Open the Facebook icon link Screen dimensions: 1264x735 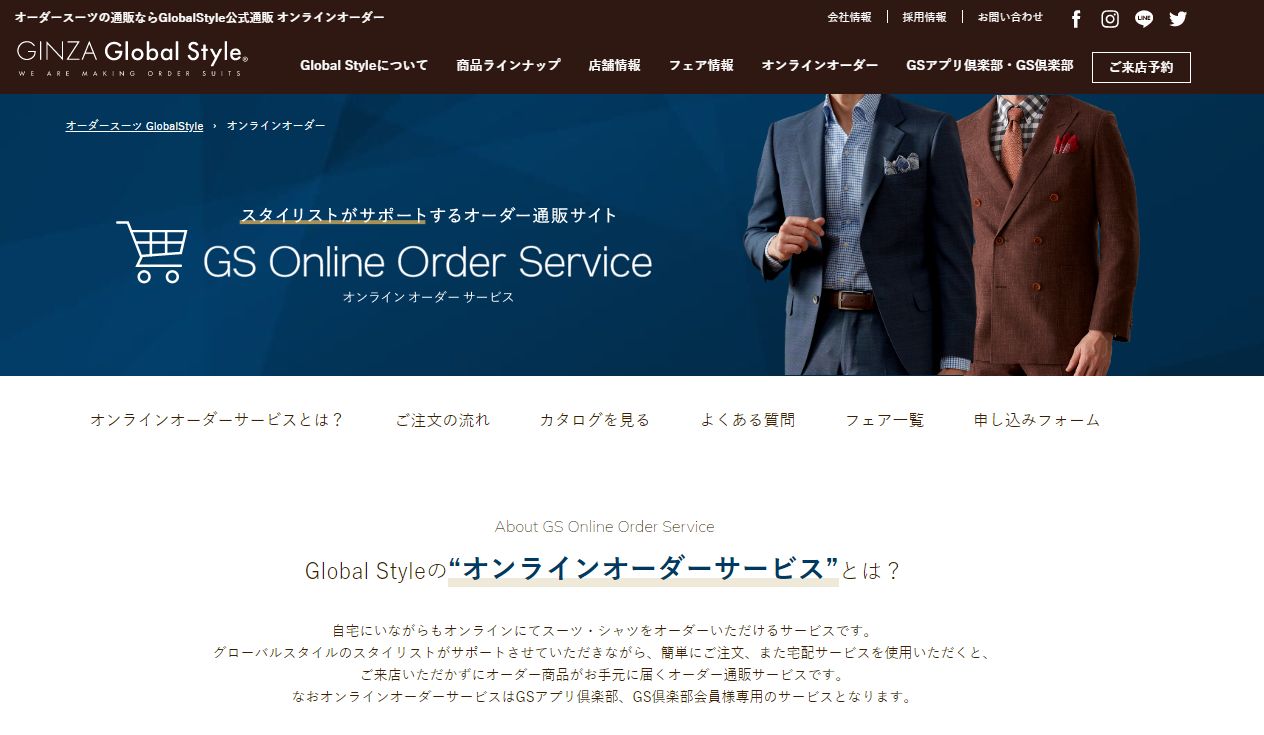click(x=1076, y=19)
